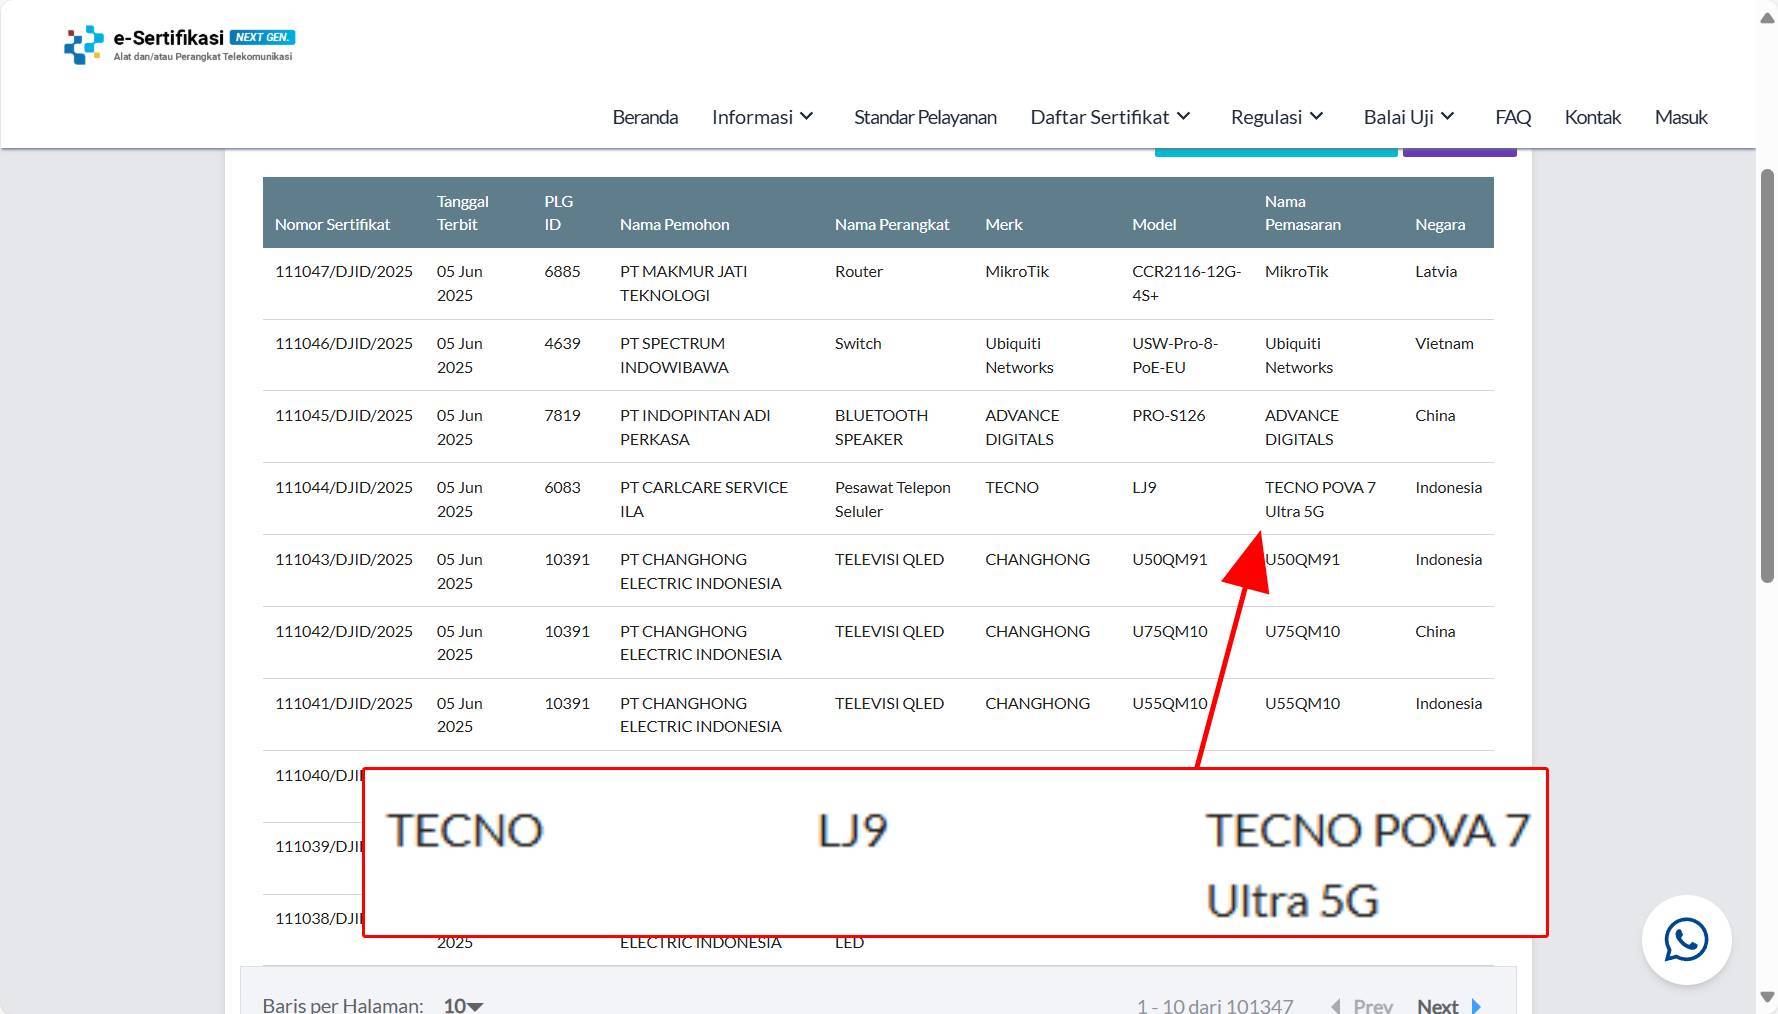Screen dimensions: 1778x1014
Task: Click the Prev pagination button
Action: pyautogui.click(x=1372, y=1005)
